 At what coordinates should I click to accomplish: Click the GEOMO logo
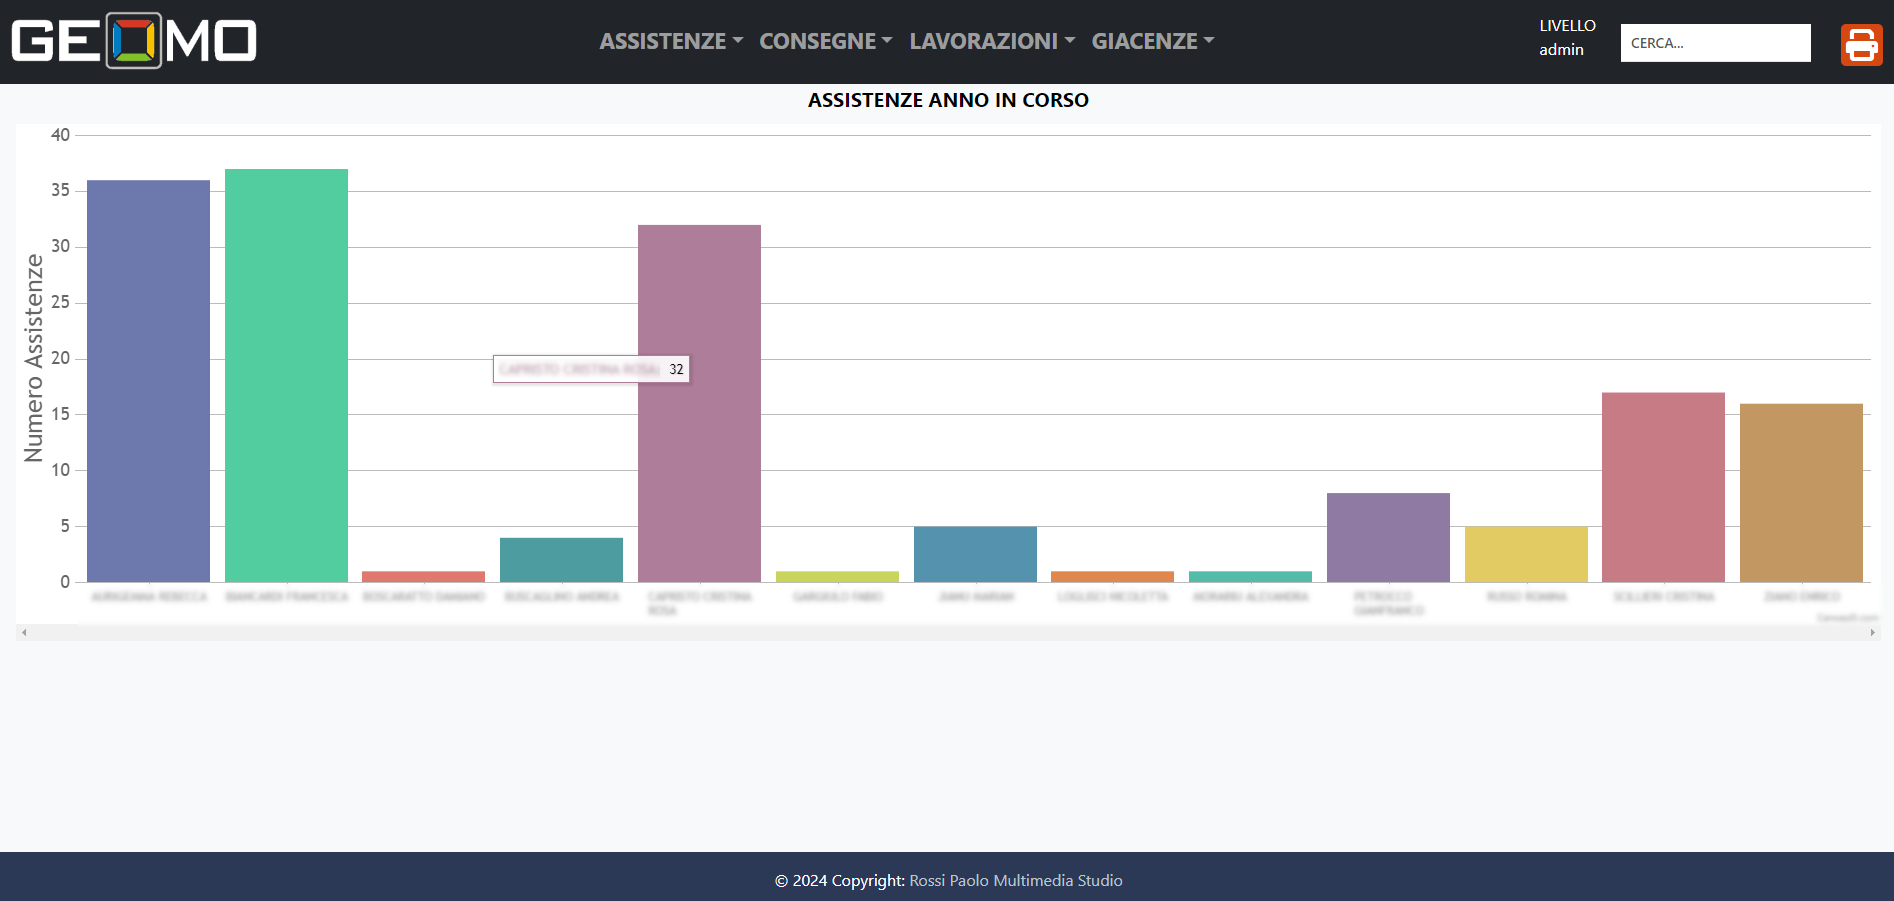134,41
